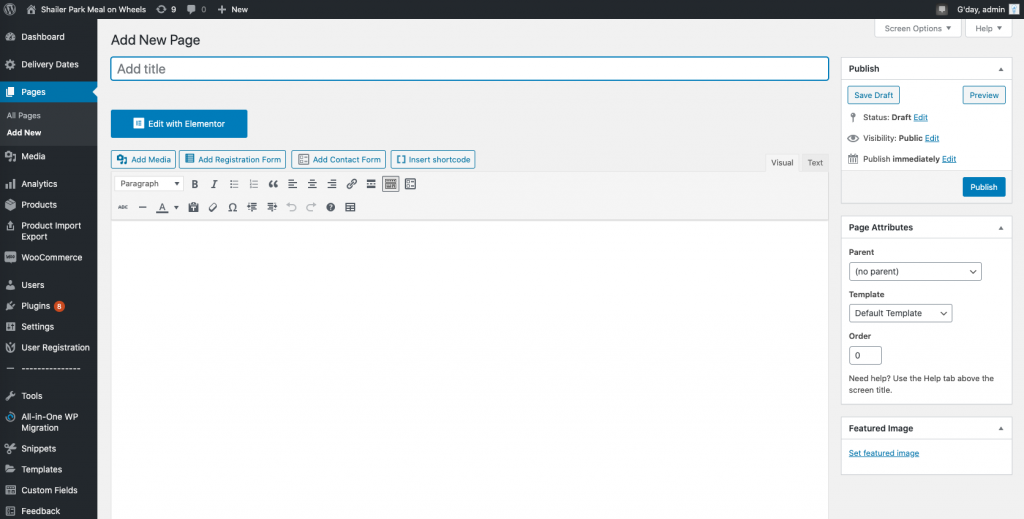Insert a horizontal line
The width and height of the screenshot is (1024, 519).
142,208
